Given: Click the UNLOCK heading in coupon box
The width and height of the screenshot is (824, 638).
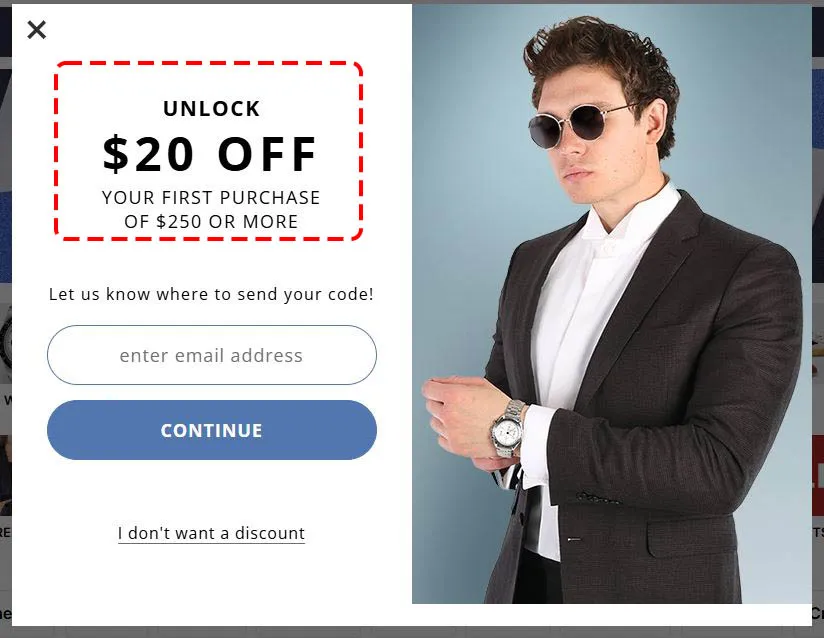Looking at the screenshot, I should click(x=211, y=109).
